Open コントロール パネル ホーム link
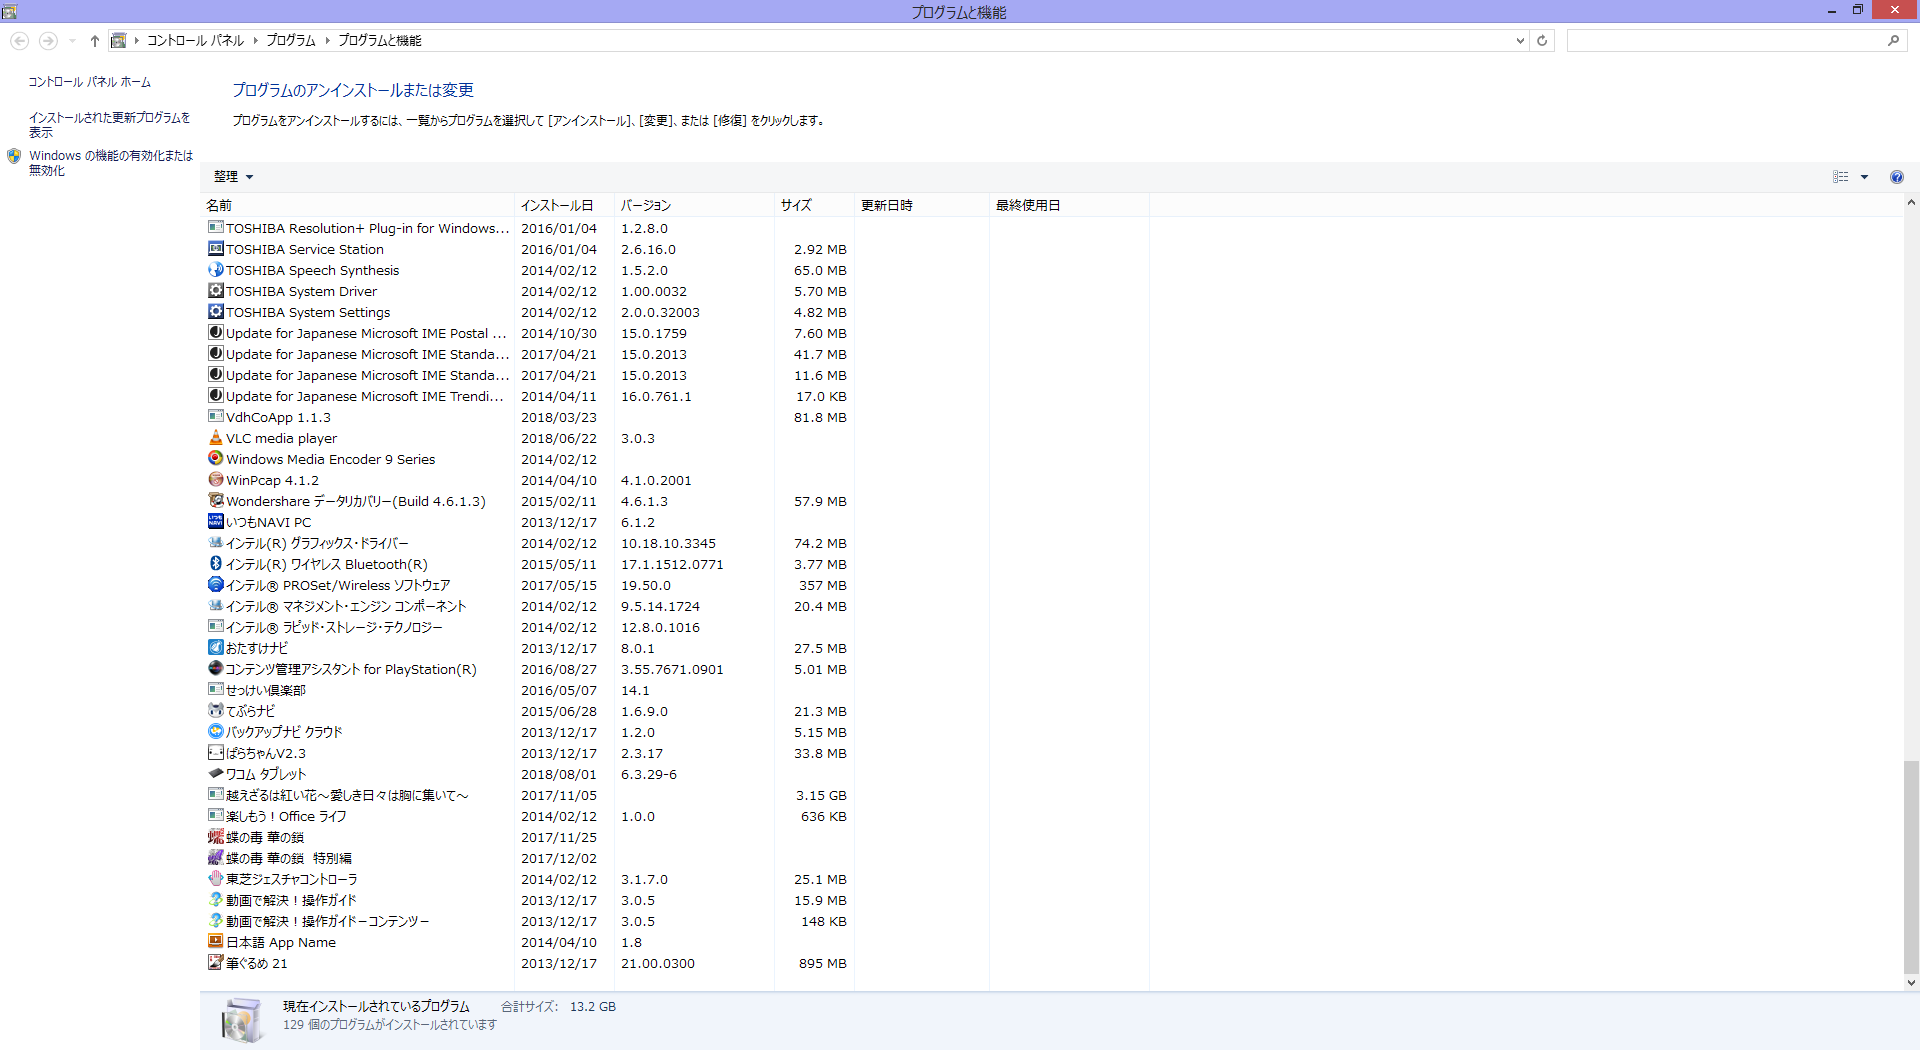This screenshot has height=1050, width=1920. tap(89, 82)
